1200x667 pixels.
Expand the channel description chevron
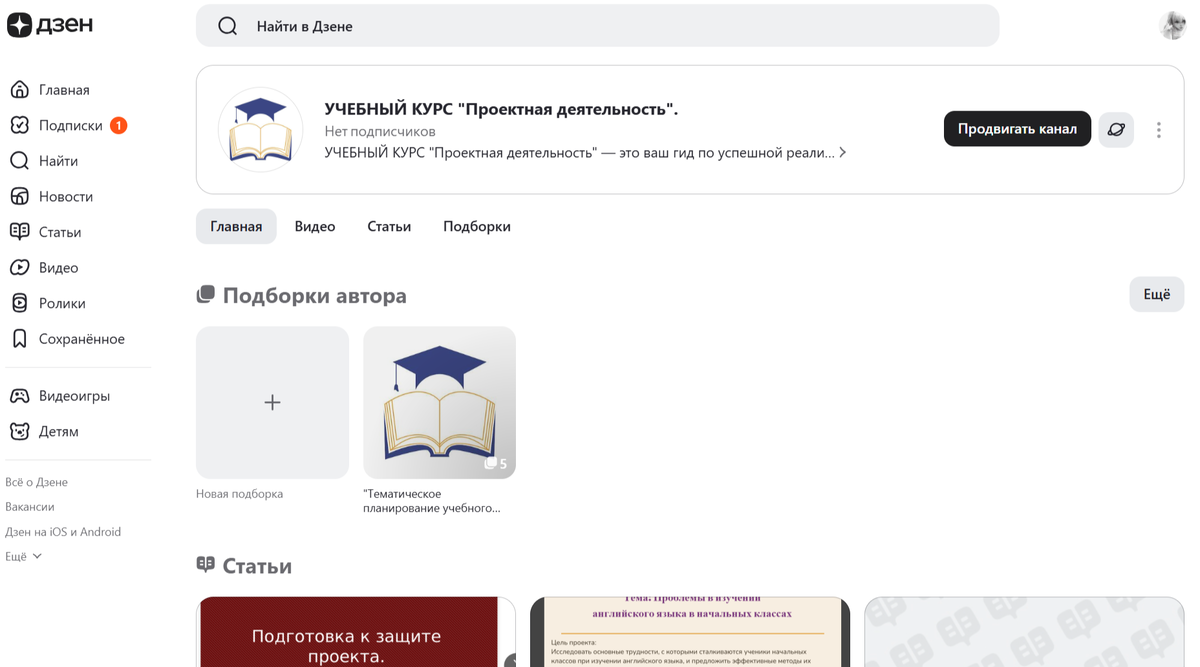coord(843,153)
